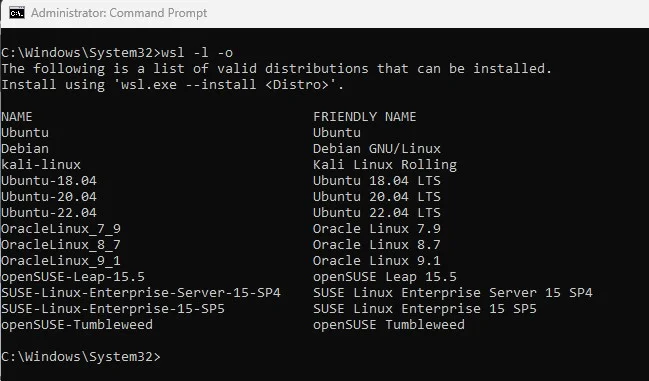
Task: Click the Command Prompt icon in title bar
Action: click(17, 13)
